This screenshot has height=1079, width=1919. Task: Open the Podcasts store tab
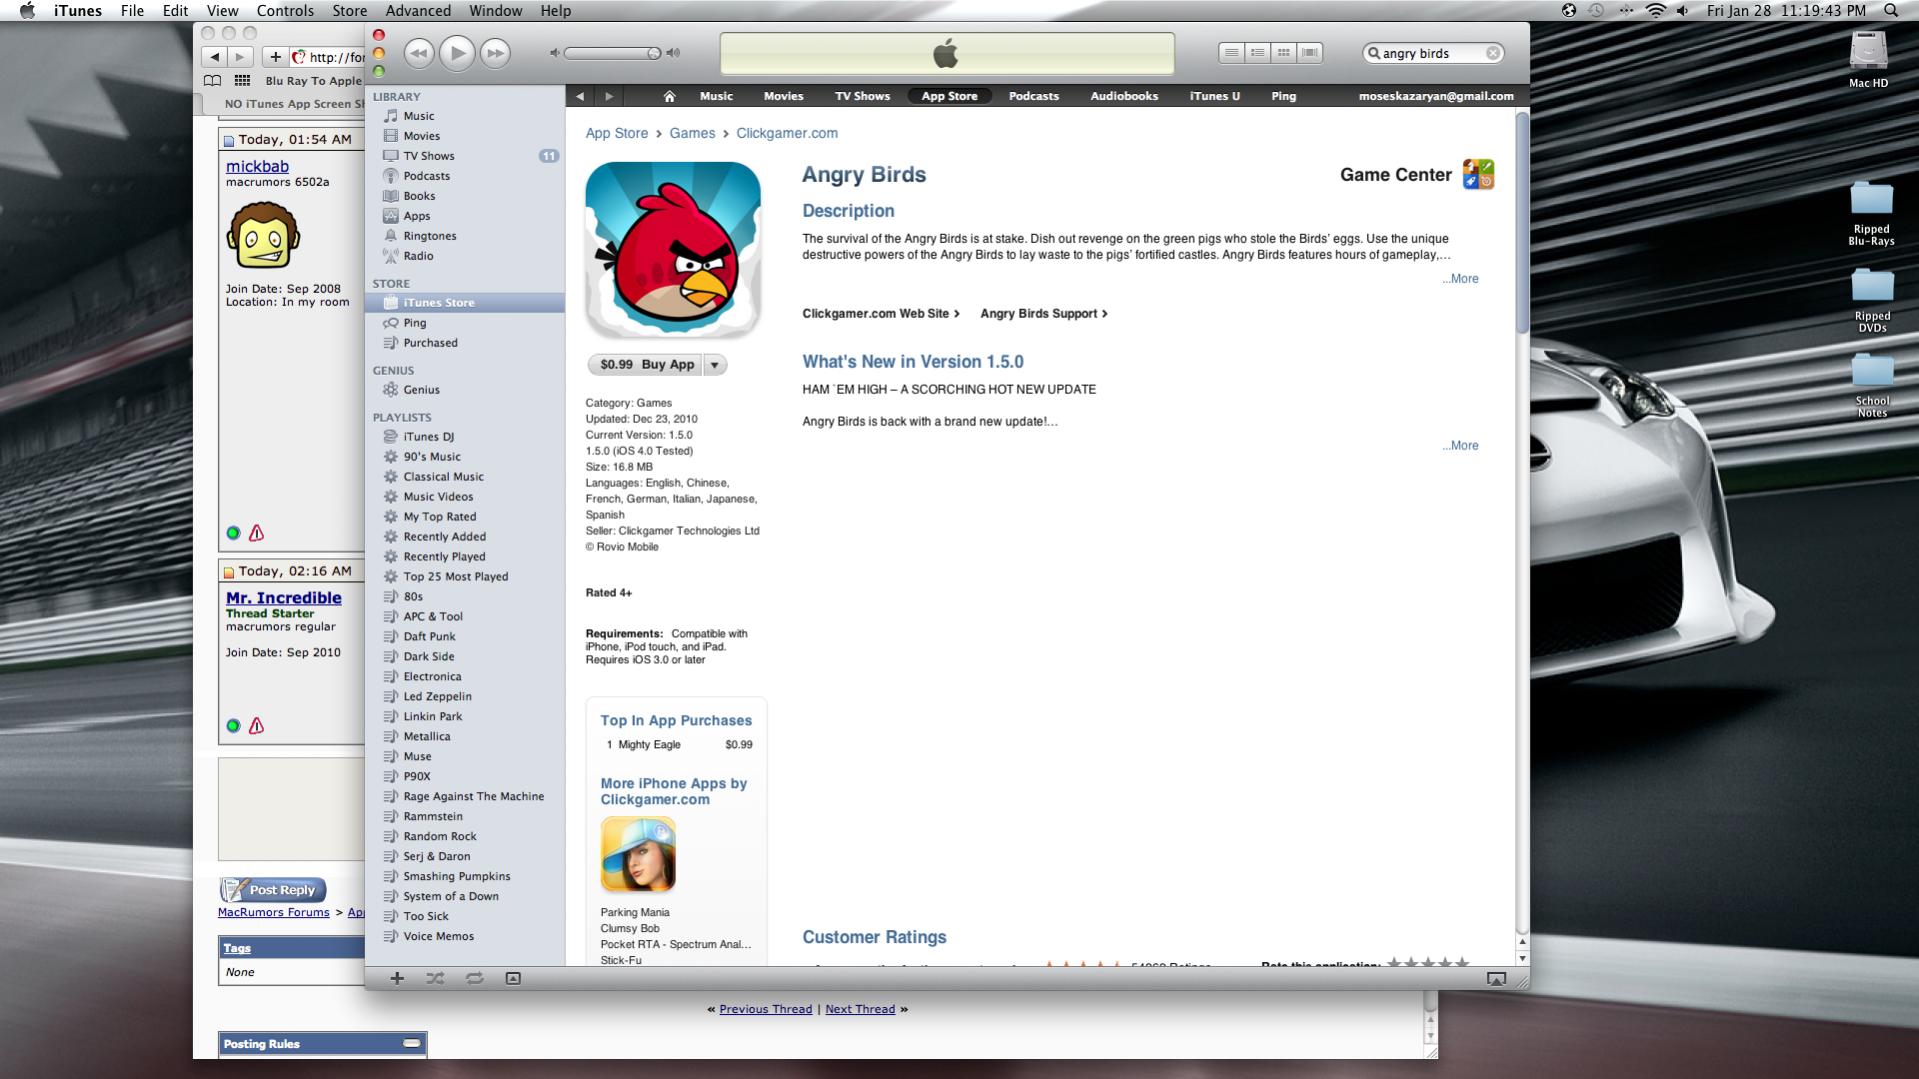1033,96
